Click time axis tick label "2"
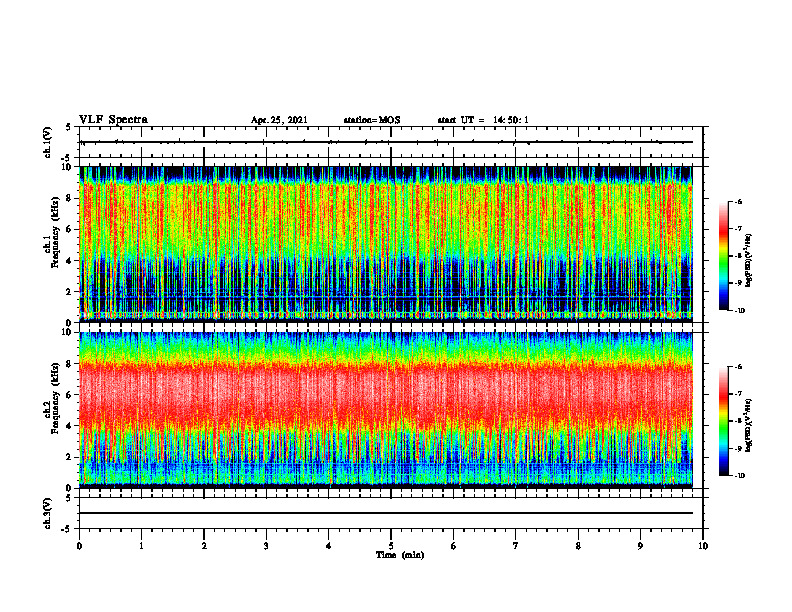Image resolution: width=792 pixels, height=612 pixels. click(204, 546)
